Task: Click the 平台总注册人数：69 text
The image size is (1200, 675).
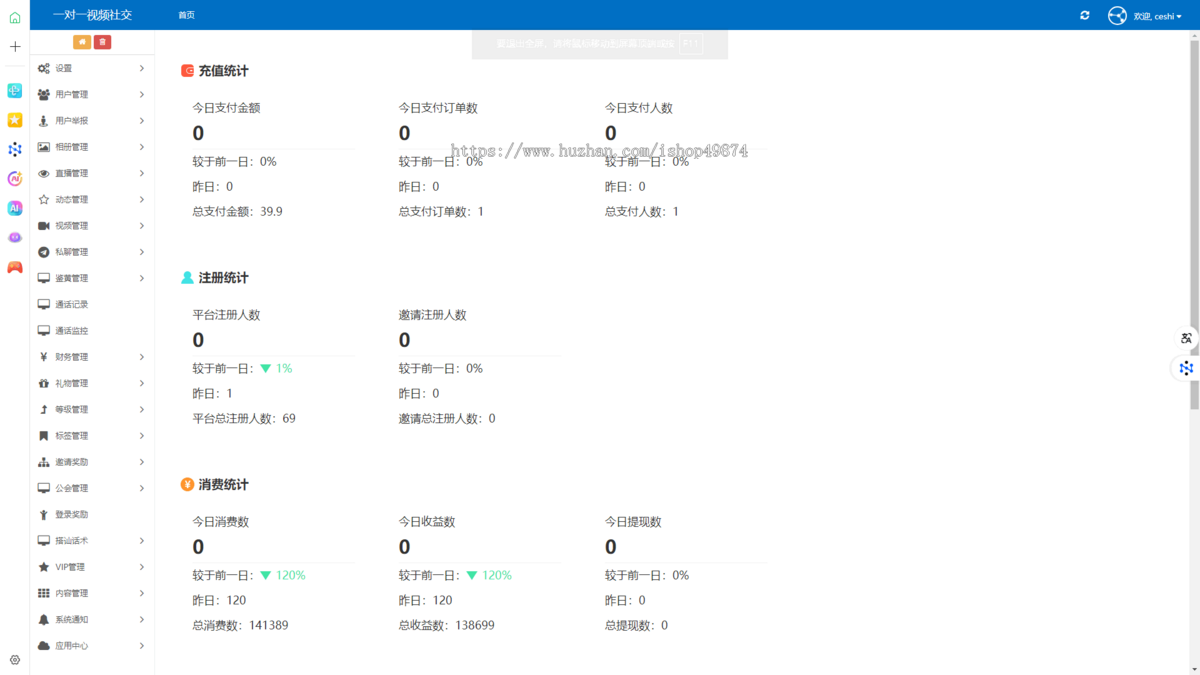Action: (x=244, y=419)
